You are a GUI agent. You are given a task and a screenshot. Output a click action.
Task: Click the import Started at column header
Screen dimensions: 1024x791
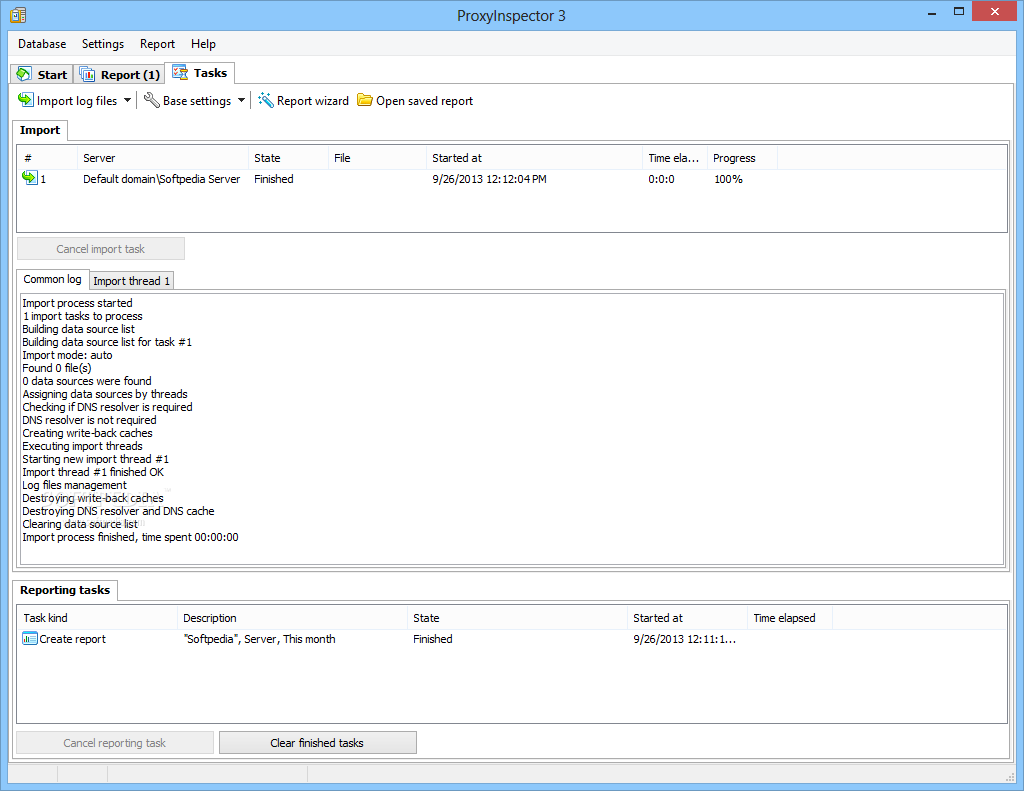click(534, 158)
